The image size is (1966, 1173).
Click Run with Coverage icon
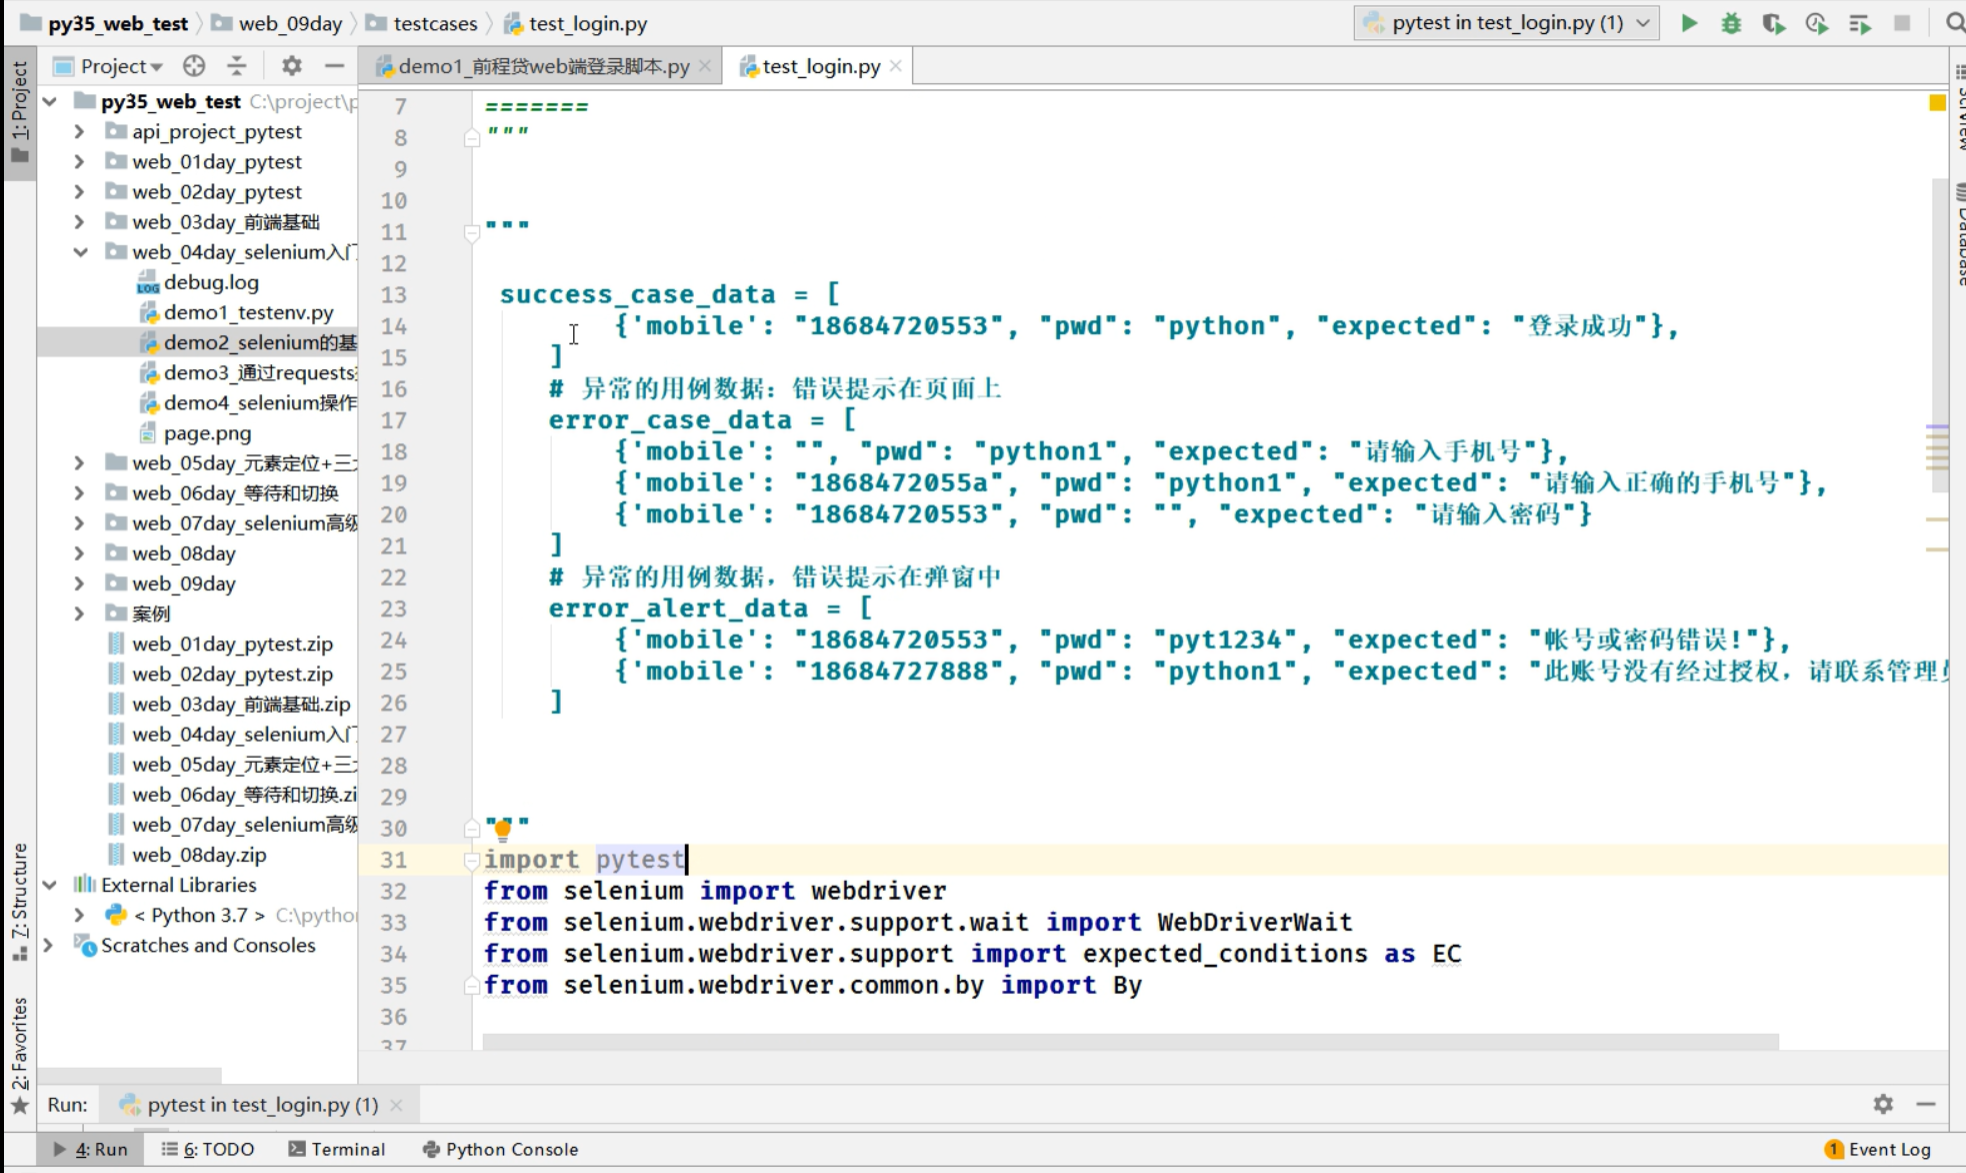point(1774,23)
